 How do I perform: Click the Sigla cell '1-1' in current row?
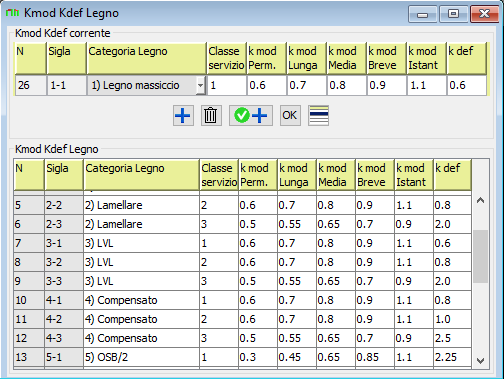(x=67, y=85)
